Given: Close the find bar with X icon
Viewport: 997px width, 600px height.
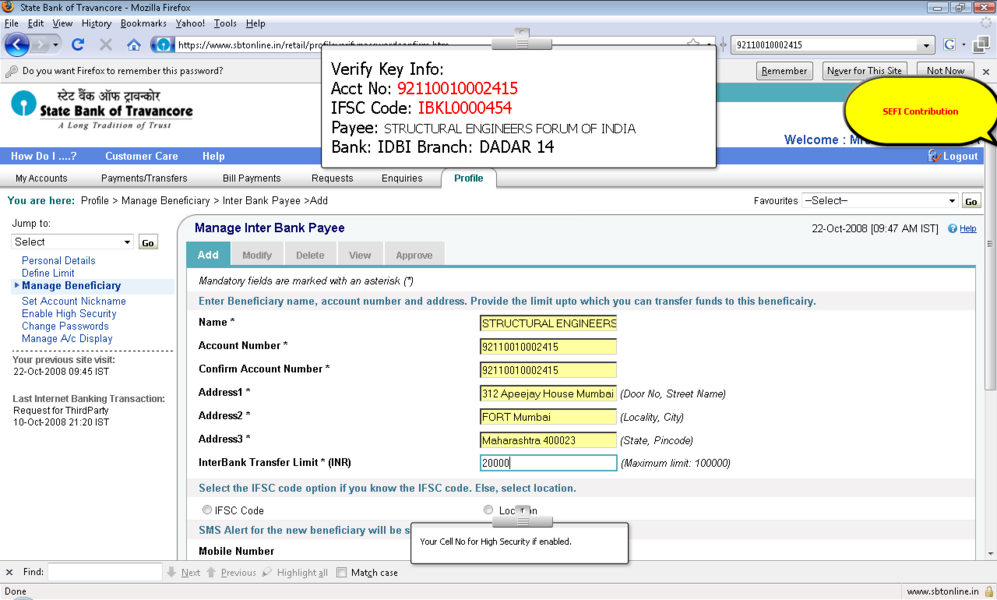Looking at the screenshot, I should tap(10, 573).
